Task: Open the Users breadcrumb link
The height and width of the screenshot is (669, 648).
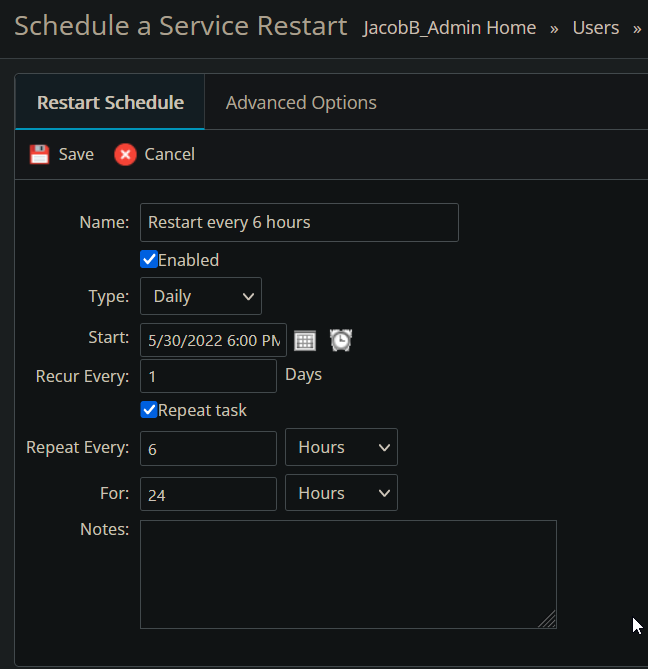Action: point(595,28)
